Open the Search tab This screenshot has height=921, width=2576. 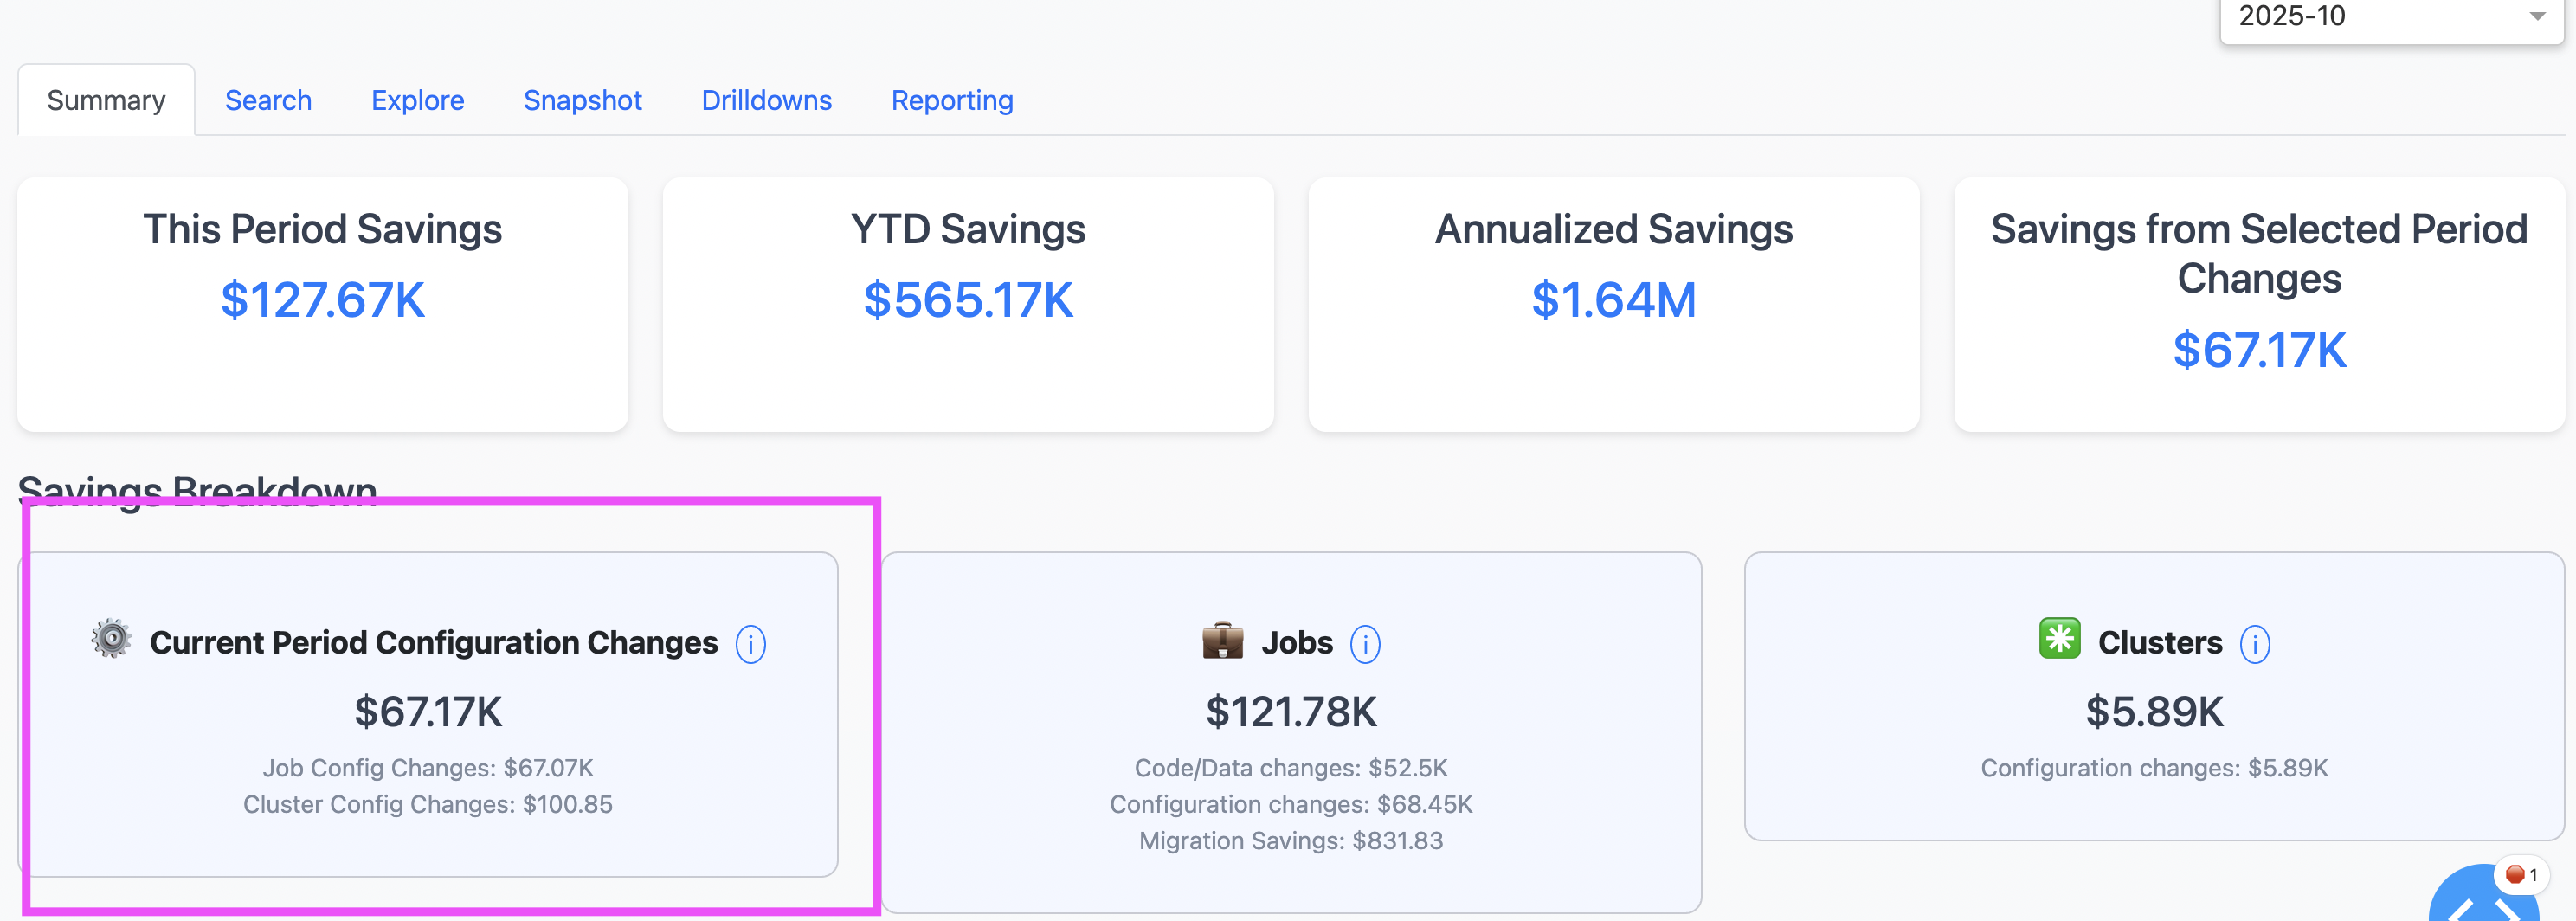pos(268,101)
